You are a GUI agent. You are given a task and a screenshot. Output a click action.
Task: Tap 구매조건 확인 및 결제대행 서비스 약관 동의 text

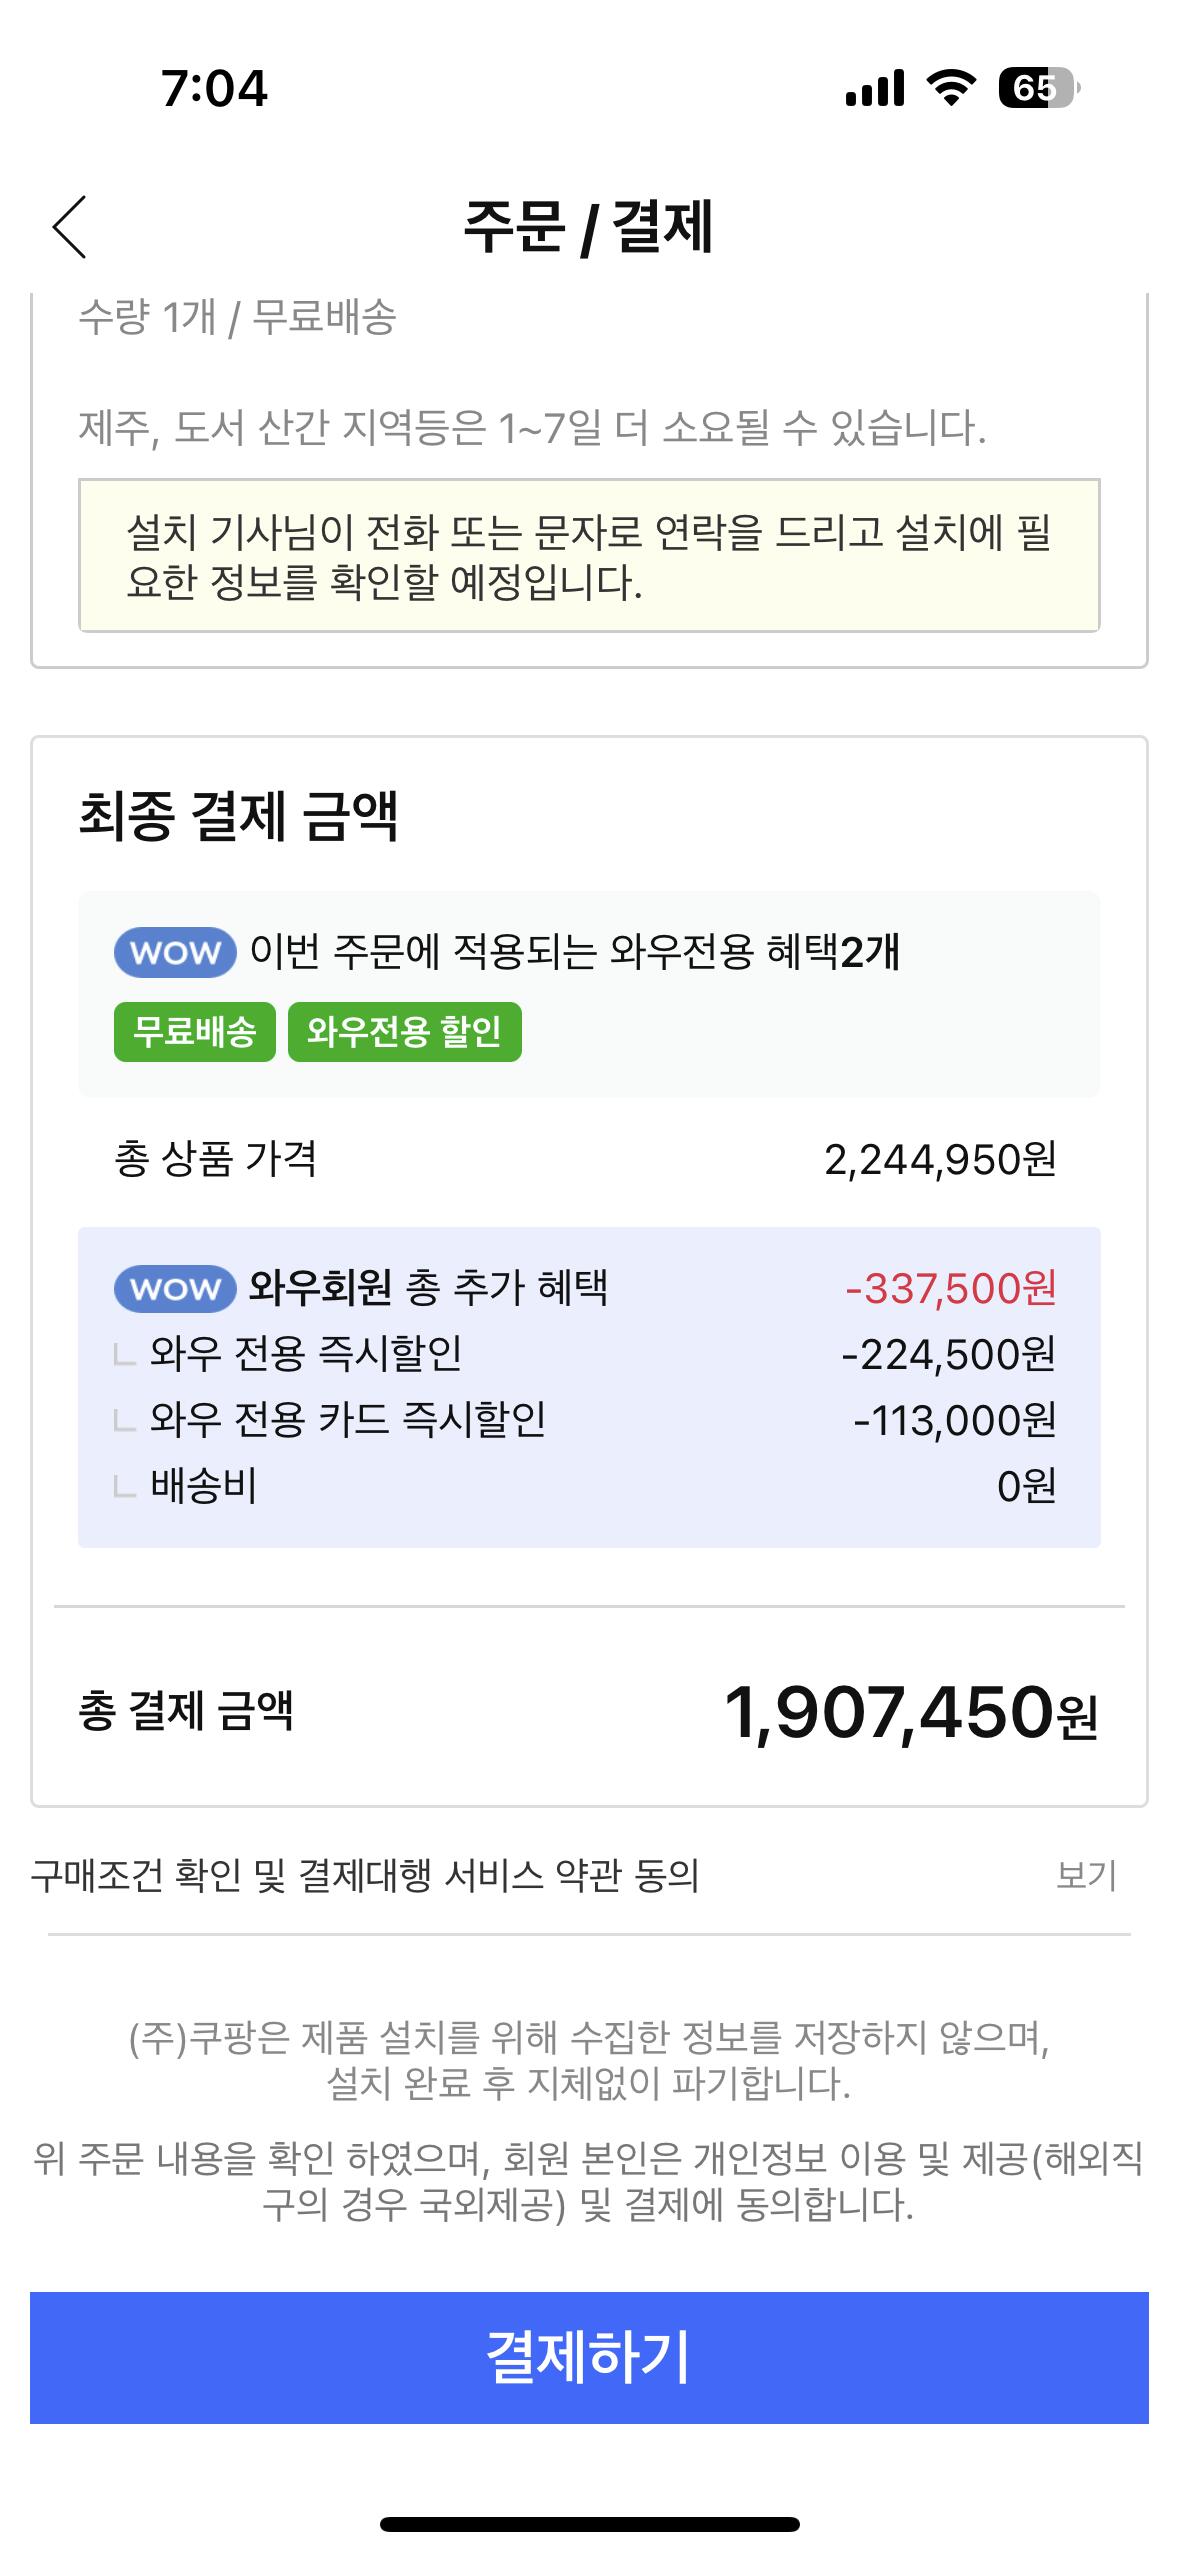point(365,1875)
